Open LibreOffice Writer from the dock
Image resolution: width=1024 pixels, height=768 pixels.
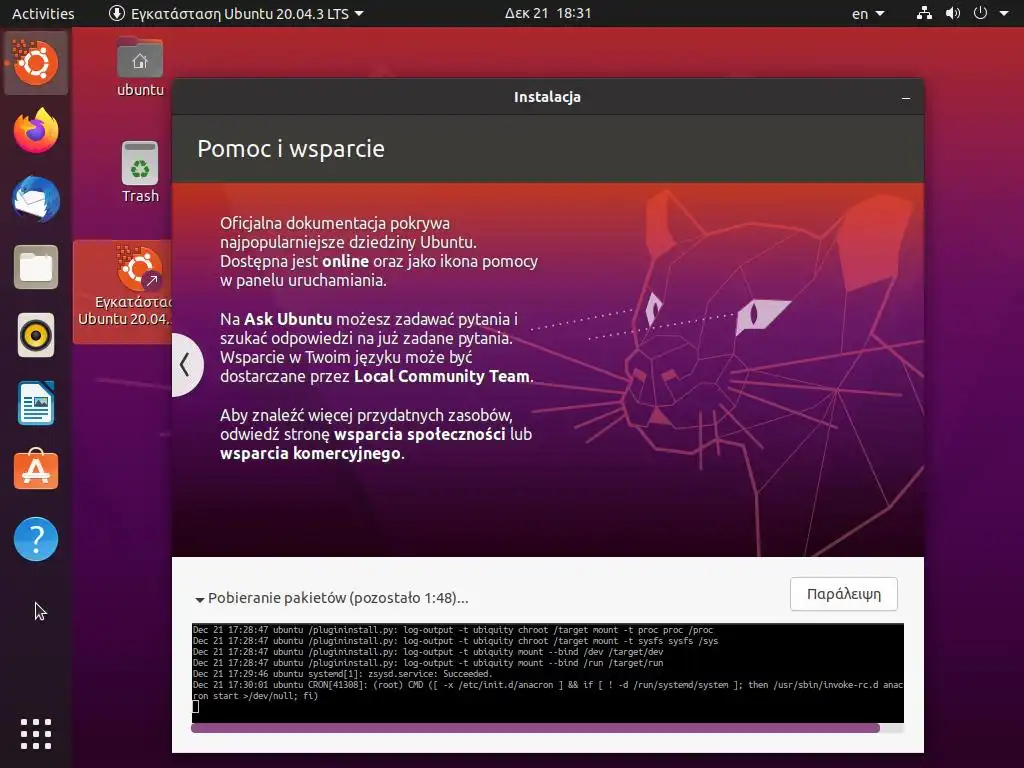[x=36, y=404]
